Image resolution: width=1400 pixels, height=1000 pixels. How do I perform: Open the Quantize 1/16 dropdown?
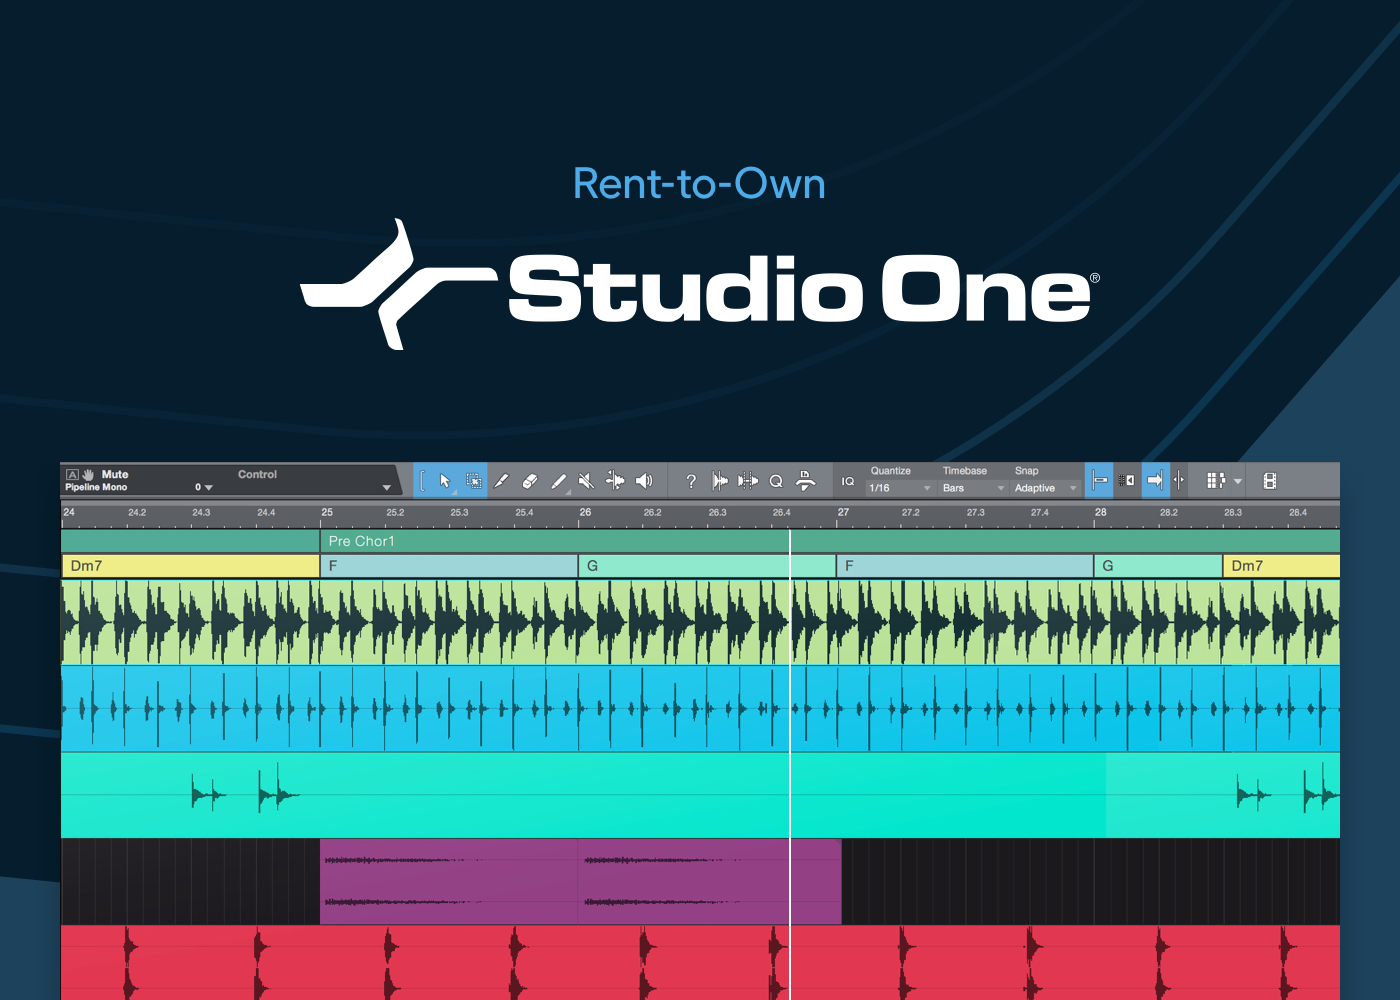point(900,488)
